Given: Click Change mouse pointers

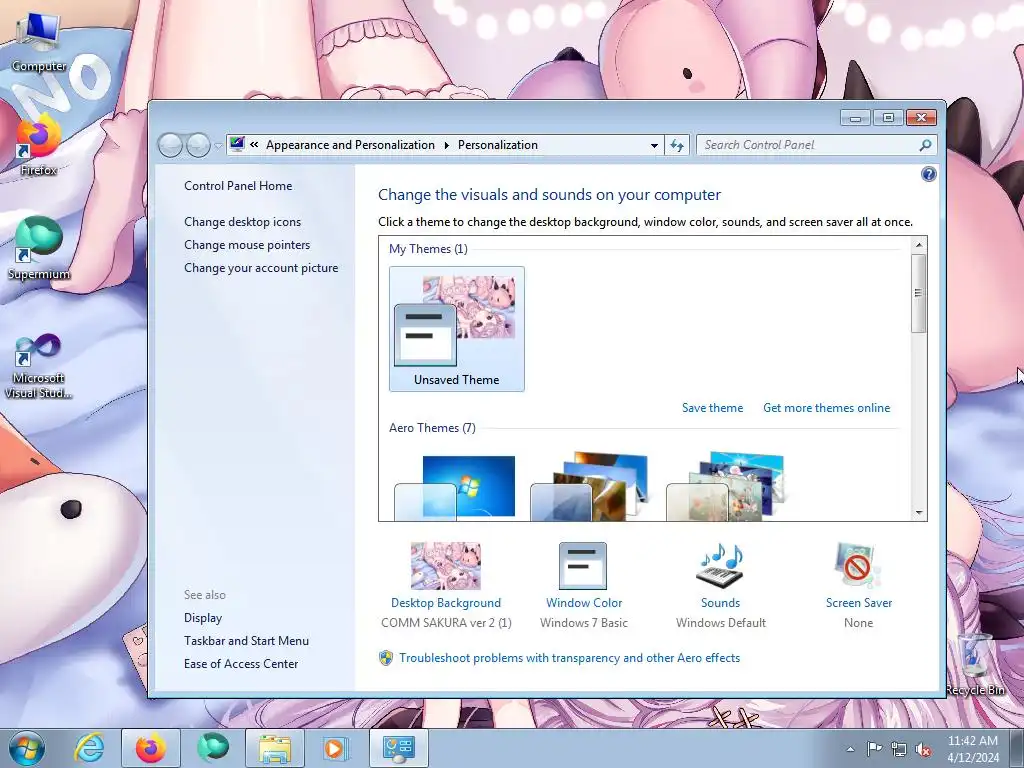Looking at the screenshot, I should [247, 244].
